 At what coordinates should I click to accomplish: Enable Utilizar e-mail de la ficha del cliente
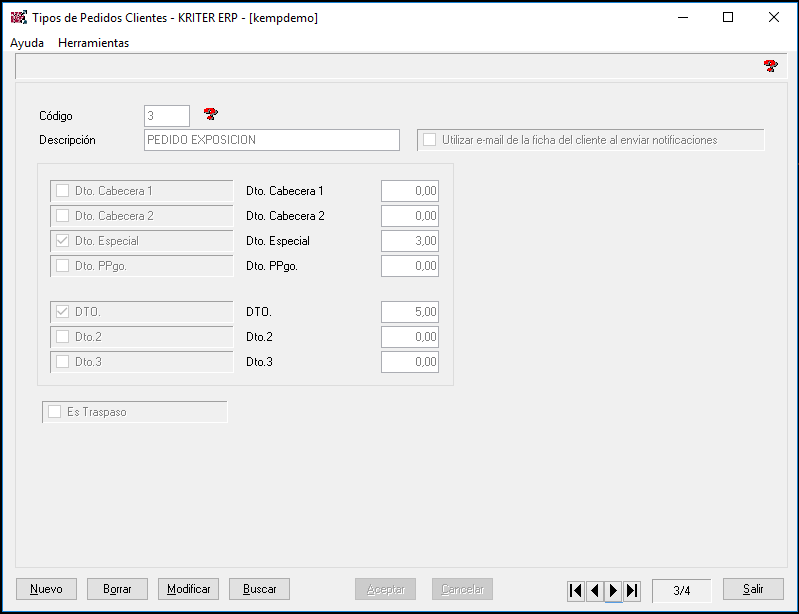[430, 140]
